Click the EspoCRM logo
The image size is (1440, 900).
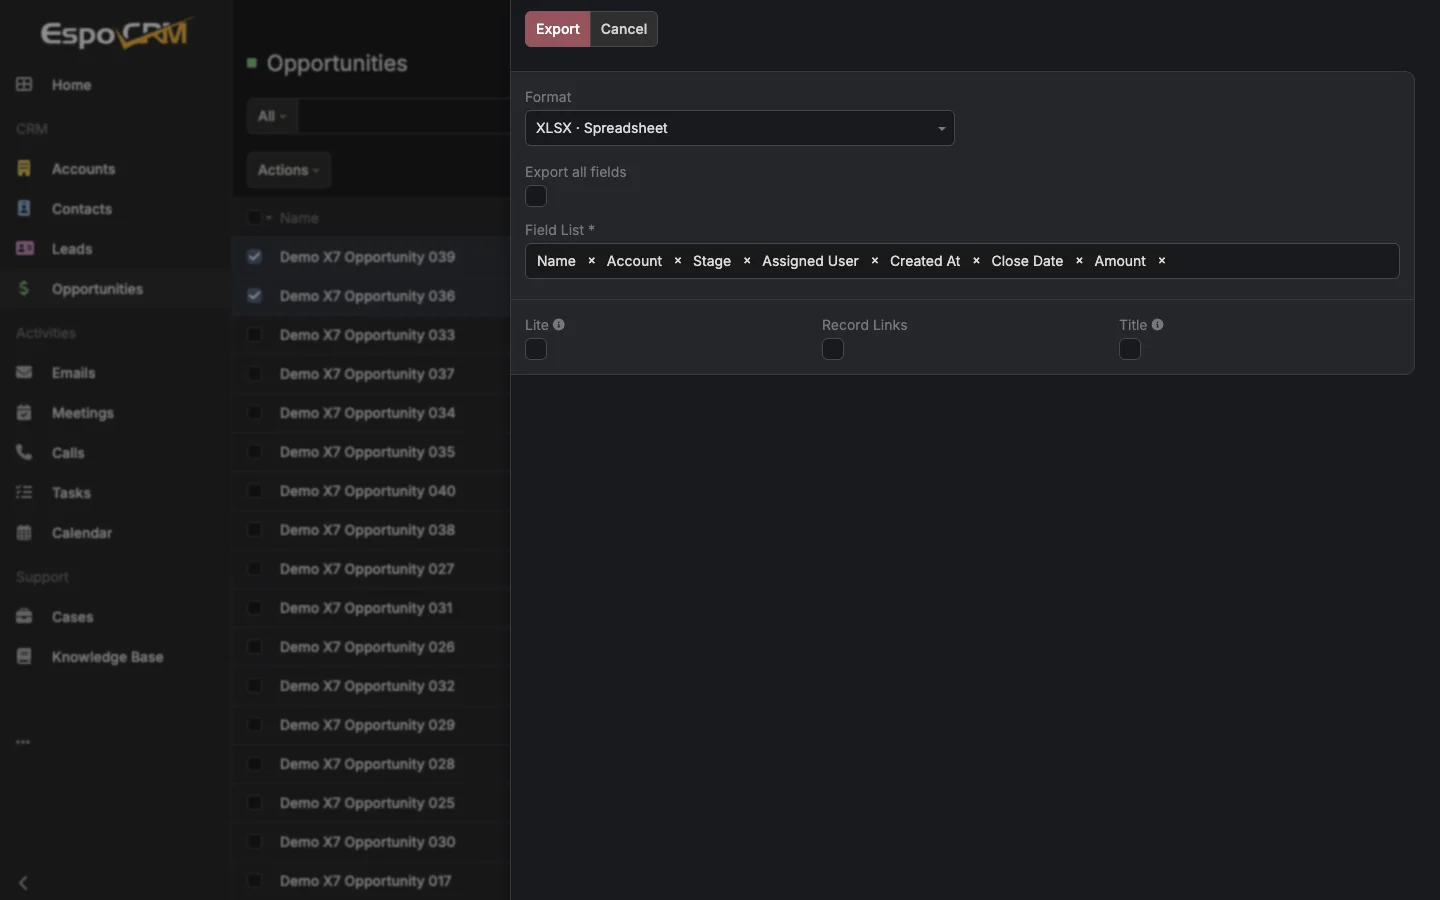[x=115, y=34]
